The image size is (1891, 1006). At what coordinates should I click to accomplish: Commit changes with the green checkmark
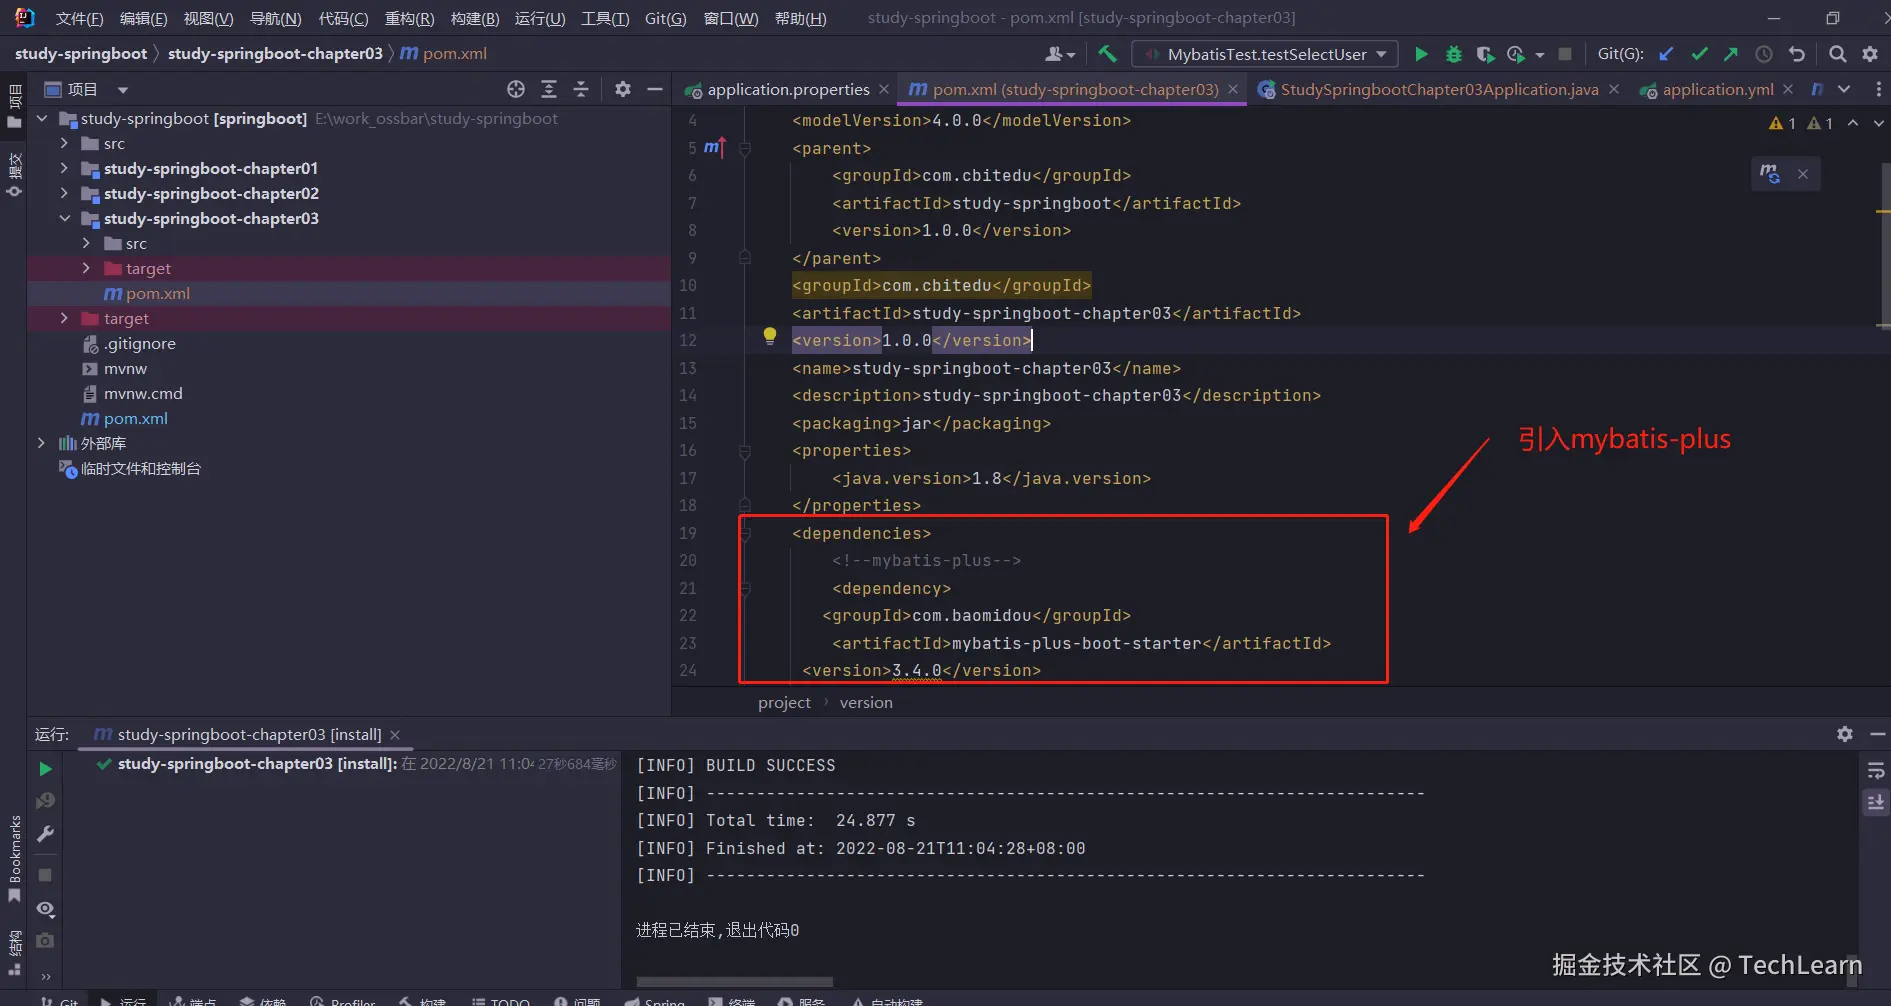coord(1699,54)
